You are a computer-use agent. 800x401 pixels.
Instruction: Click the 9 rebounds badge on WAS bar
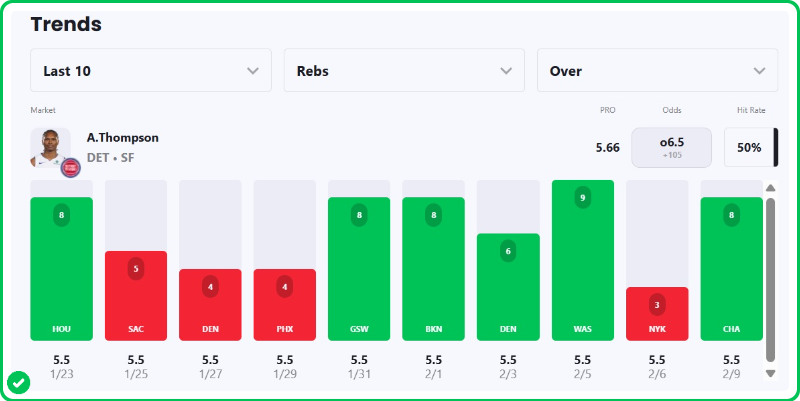583,198
